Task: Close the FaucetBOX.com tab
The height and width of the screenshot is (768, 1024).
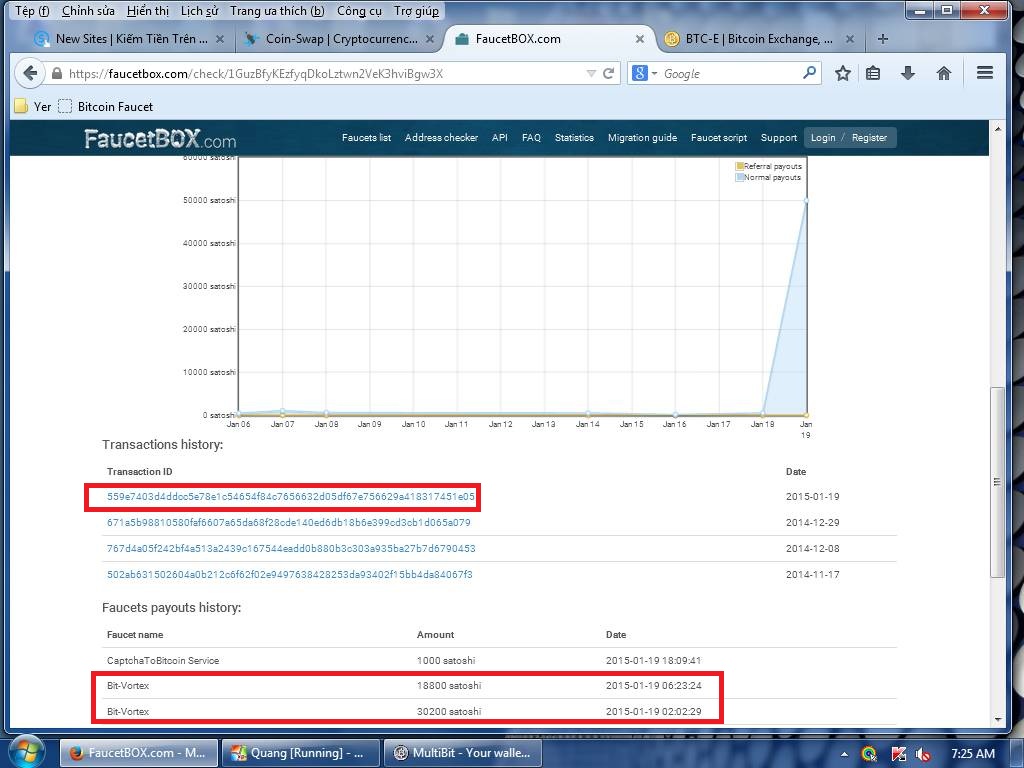Action: coord(640,39)
